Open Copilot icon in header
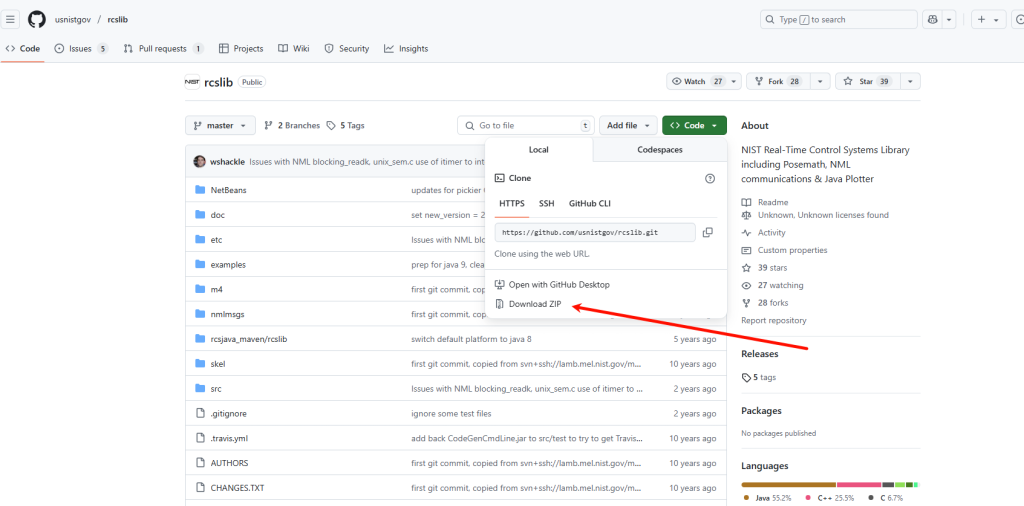The height and width of the screenshot is (506, 1024). pos(932,20)
